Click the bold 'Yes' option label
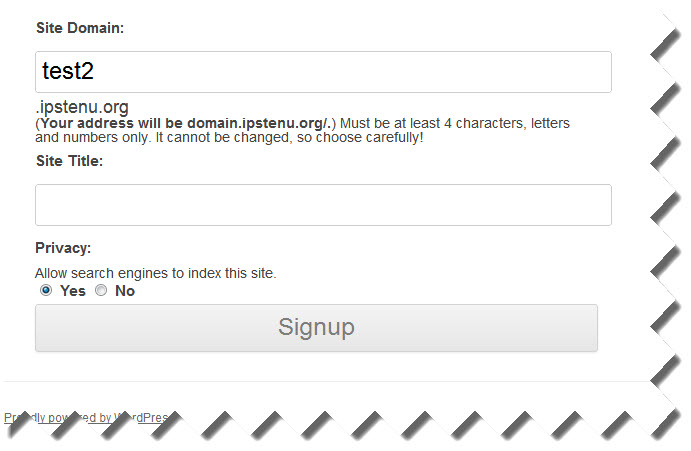691x451 pixels. click(73, 291)
